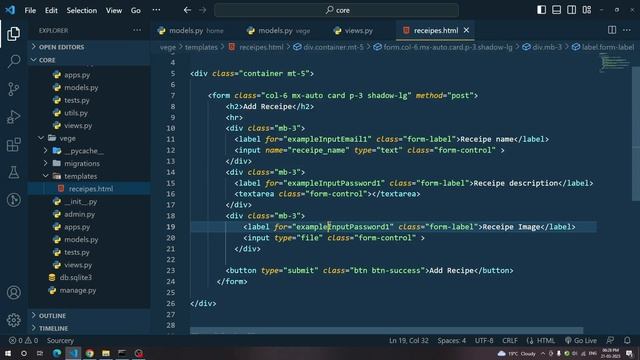Click the Go Back arrow in title bar
640x360 pixels.
coord(187,10)
